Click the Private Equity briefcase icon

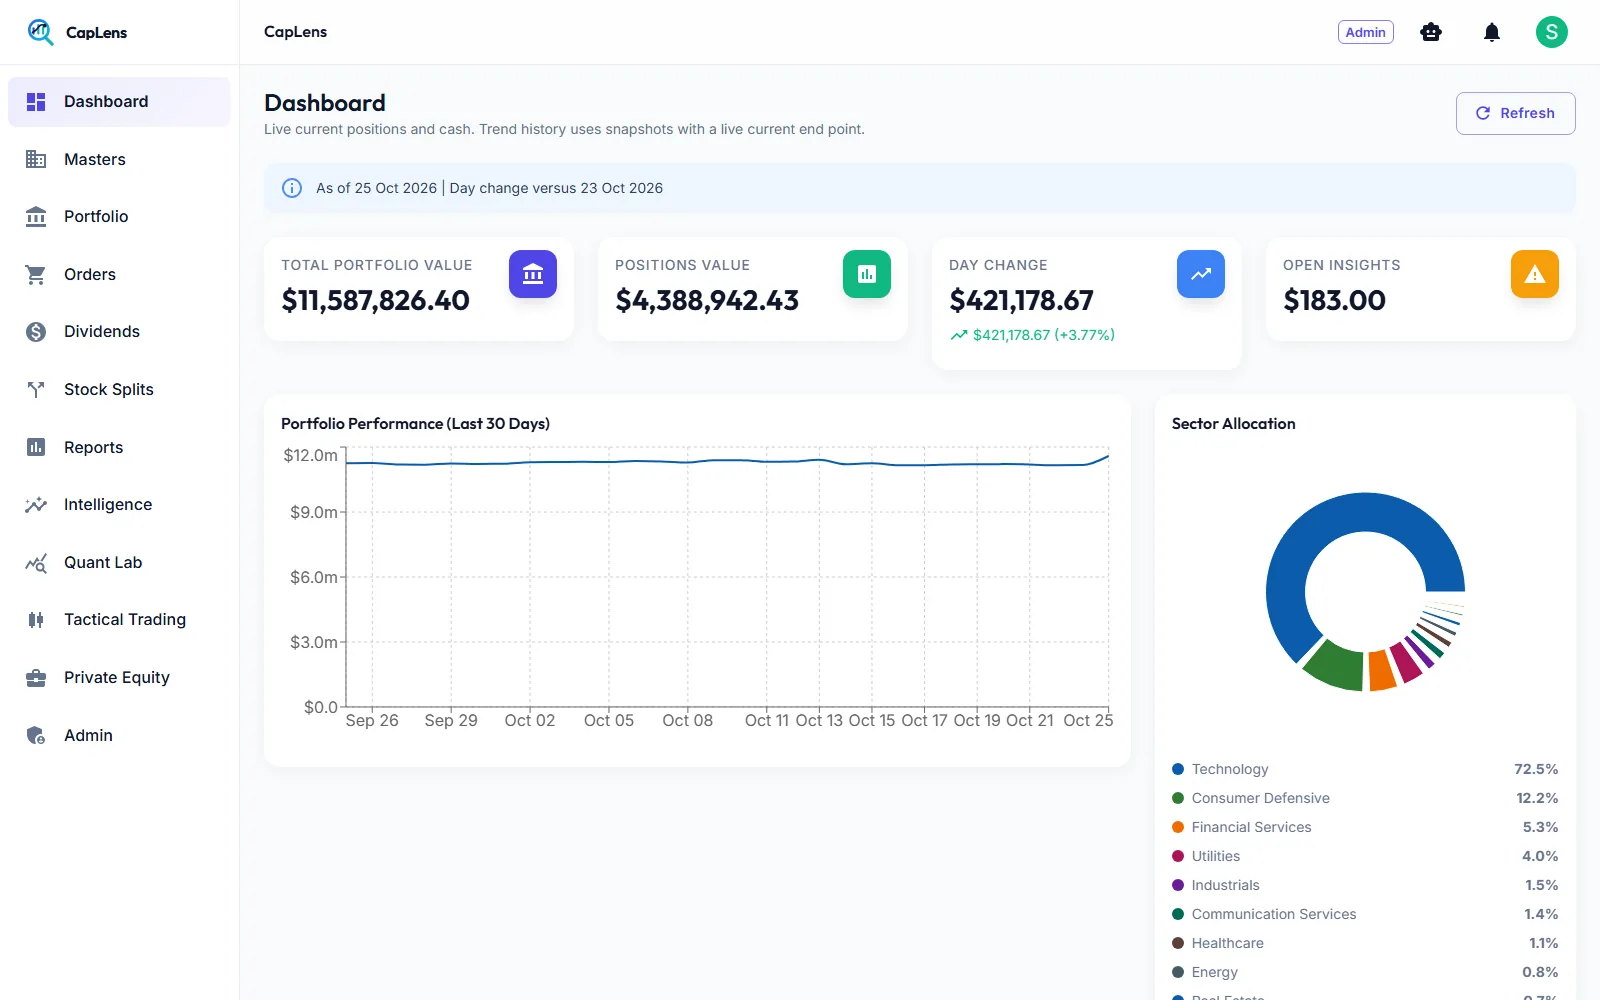36,678
